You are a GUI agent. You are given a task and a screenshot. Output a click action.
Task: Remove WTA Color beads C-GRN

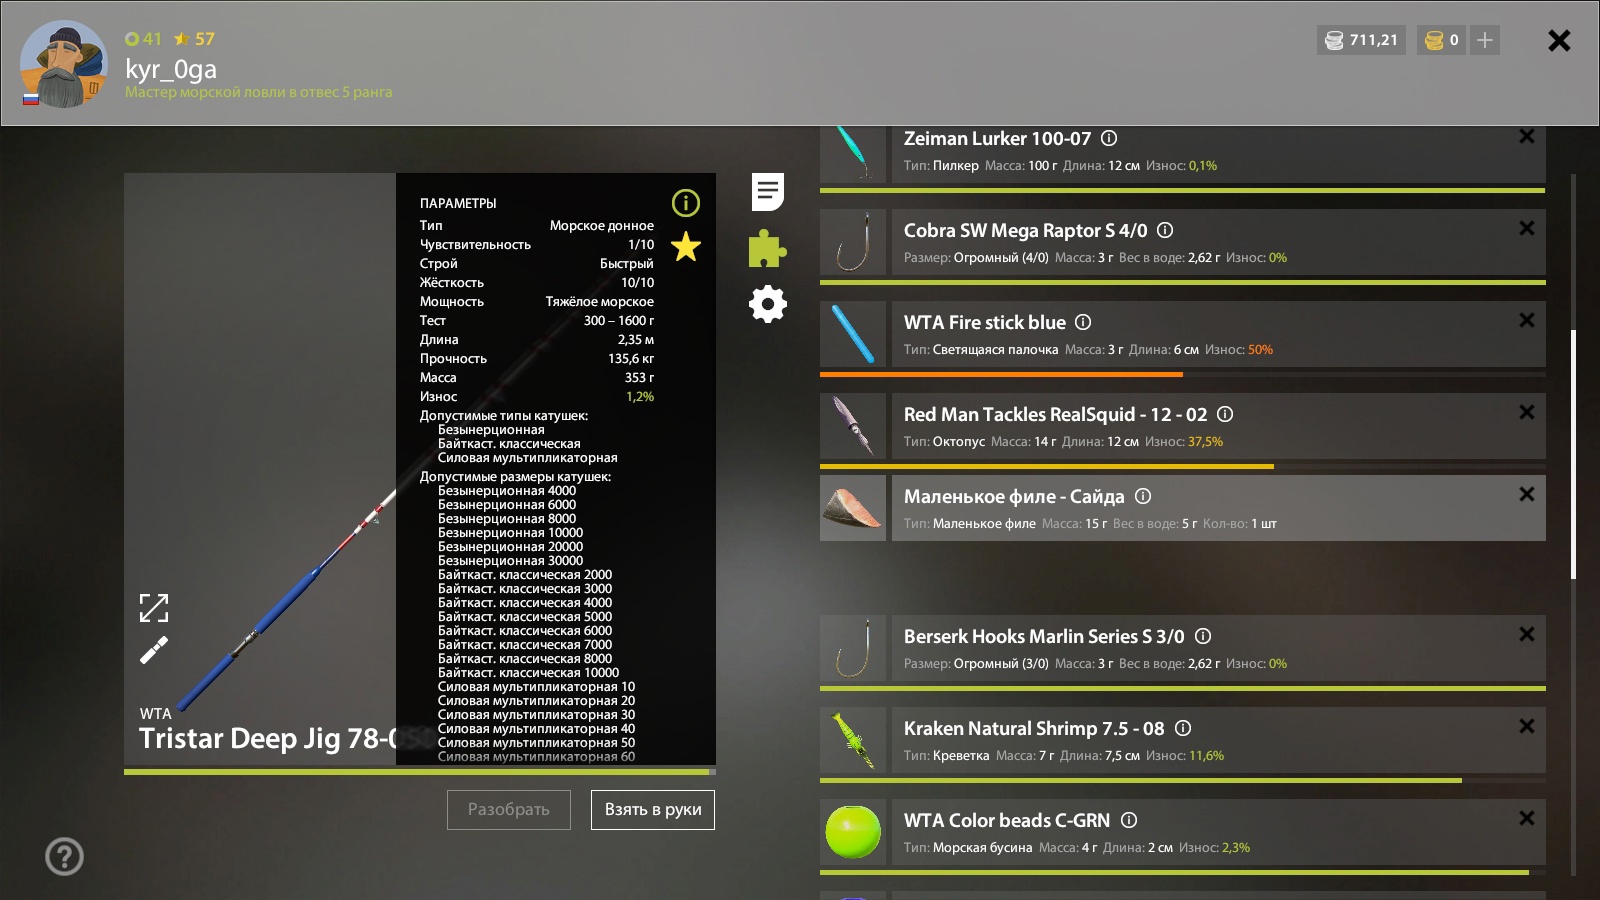(1527, 818)
